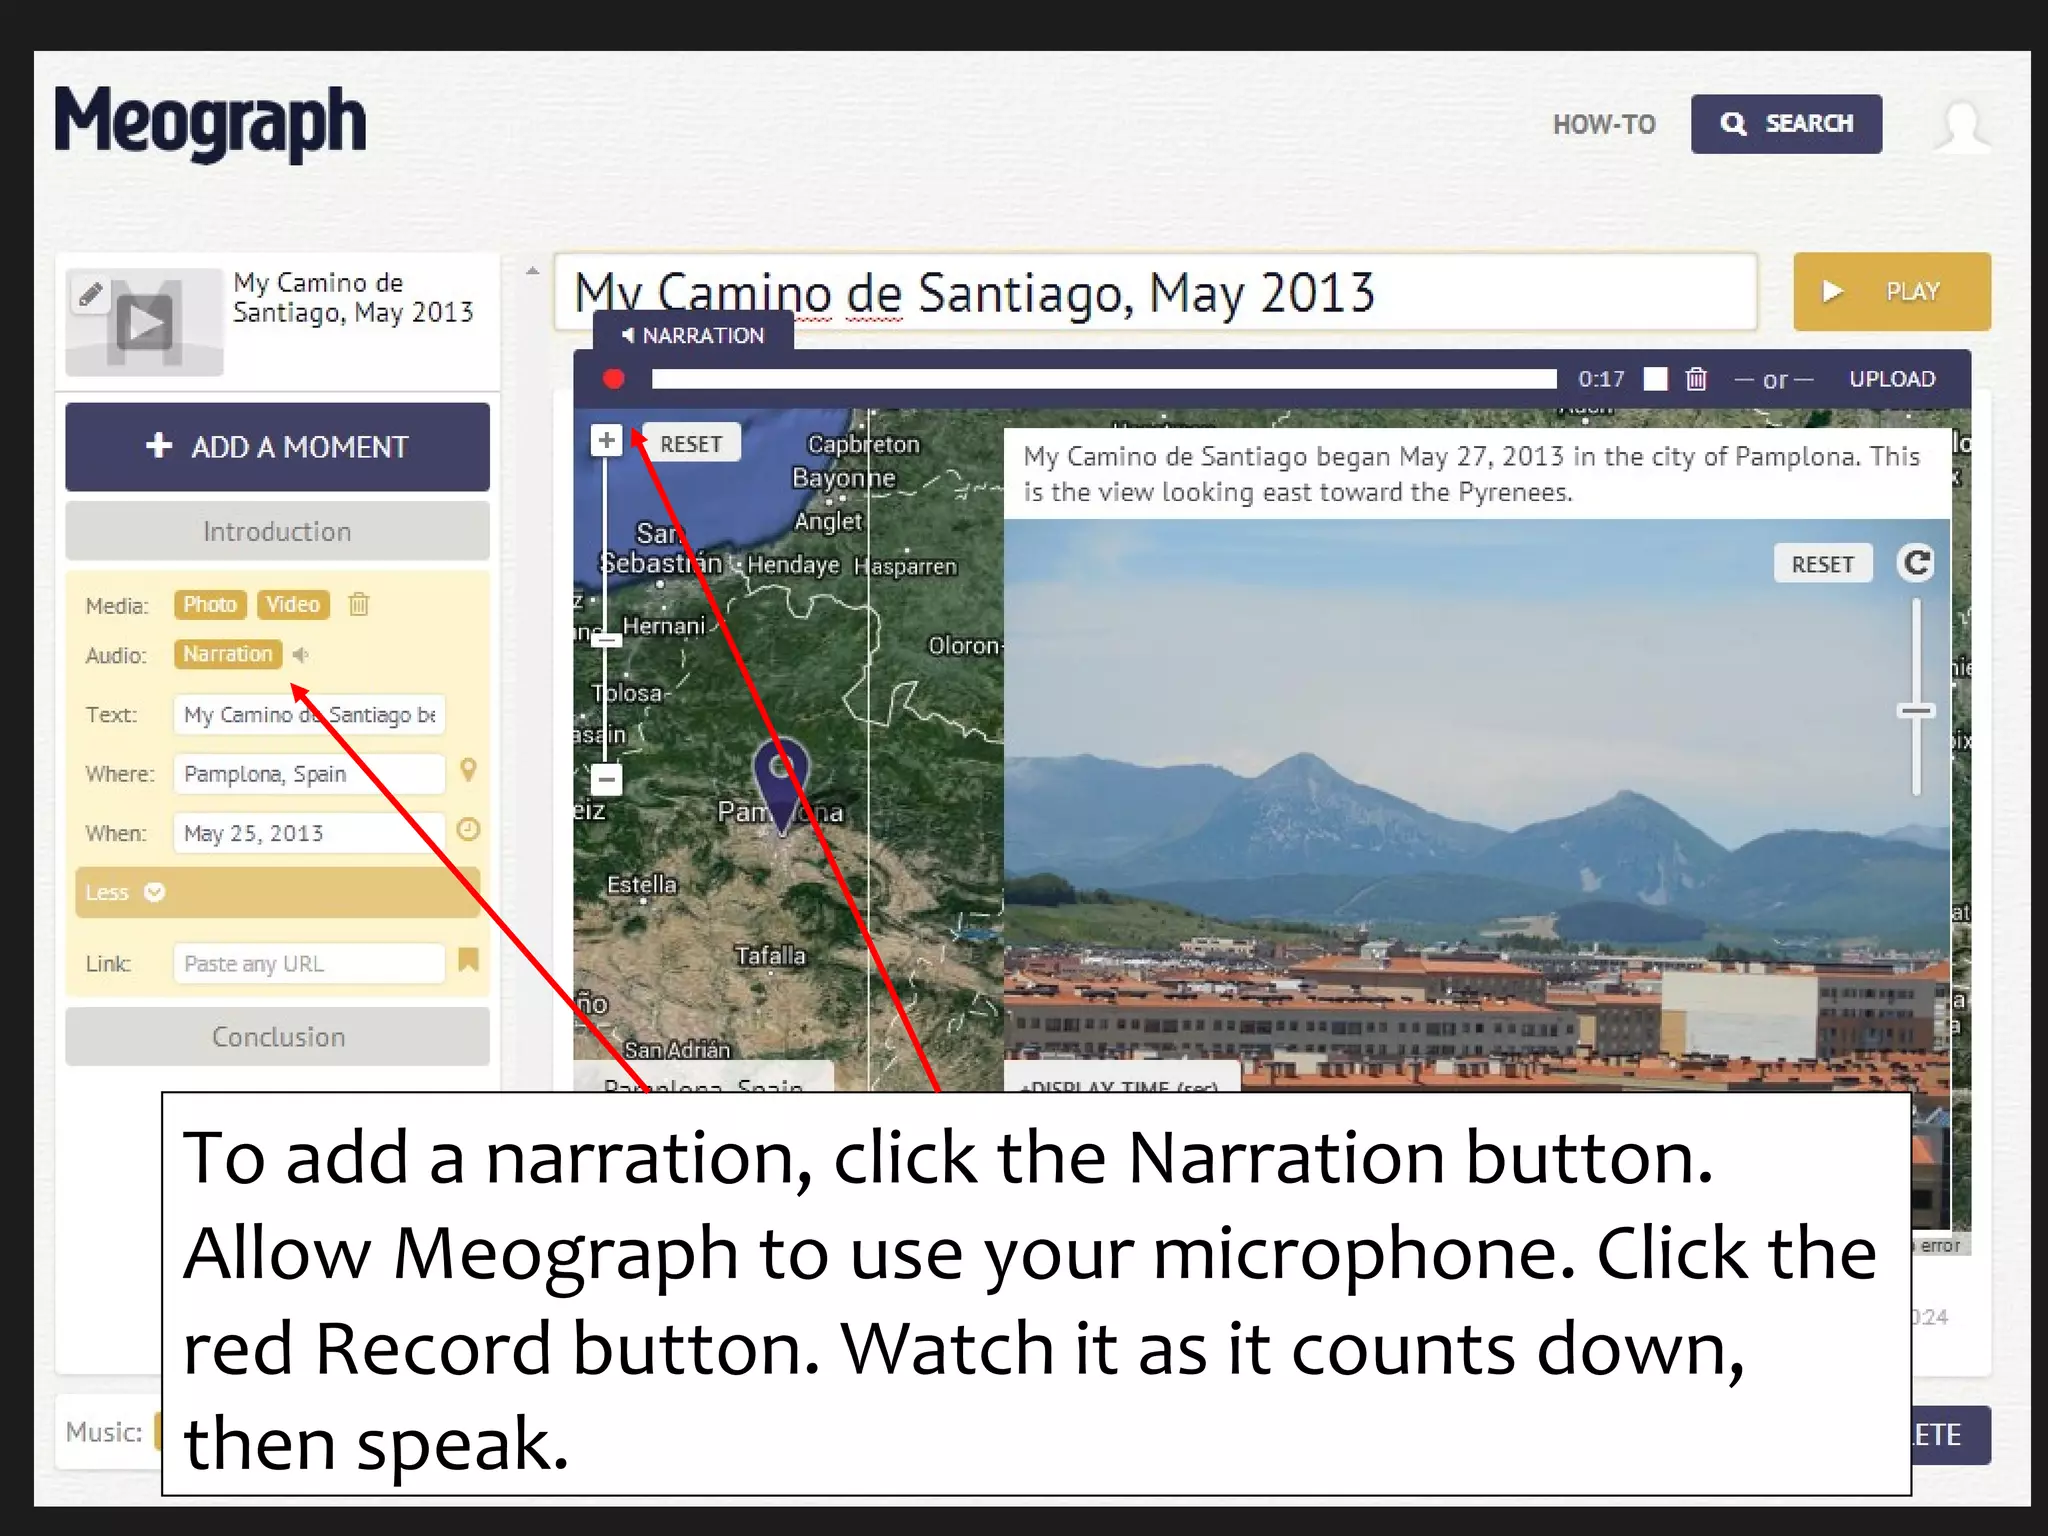The width and height of the screenshot is (2048, 1536).
Task: Click the narration progress bar
Action: 1104,379
